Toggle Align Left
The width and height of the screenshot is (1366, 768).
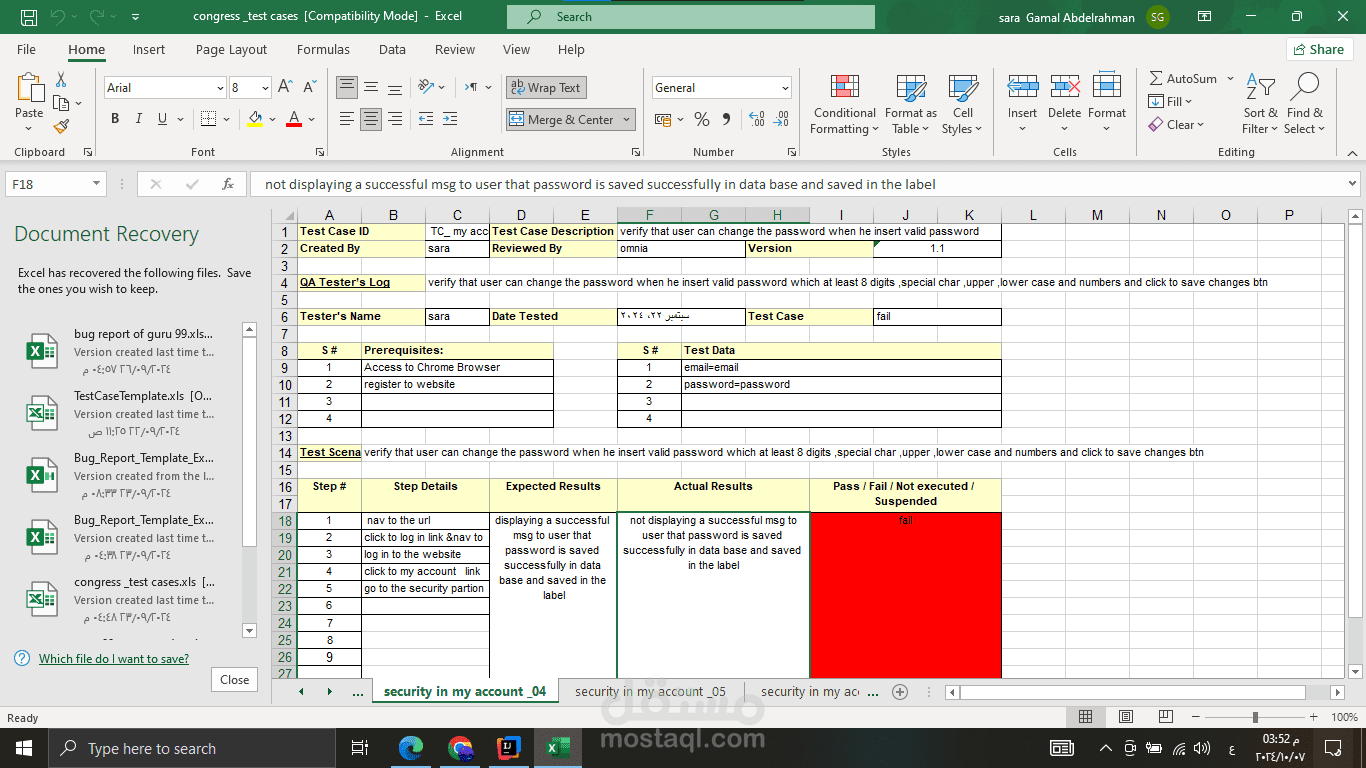coord(347,119)
